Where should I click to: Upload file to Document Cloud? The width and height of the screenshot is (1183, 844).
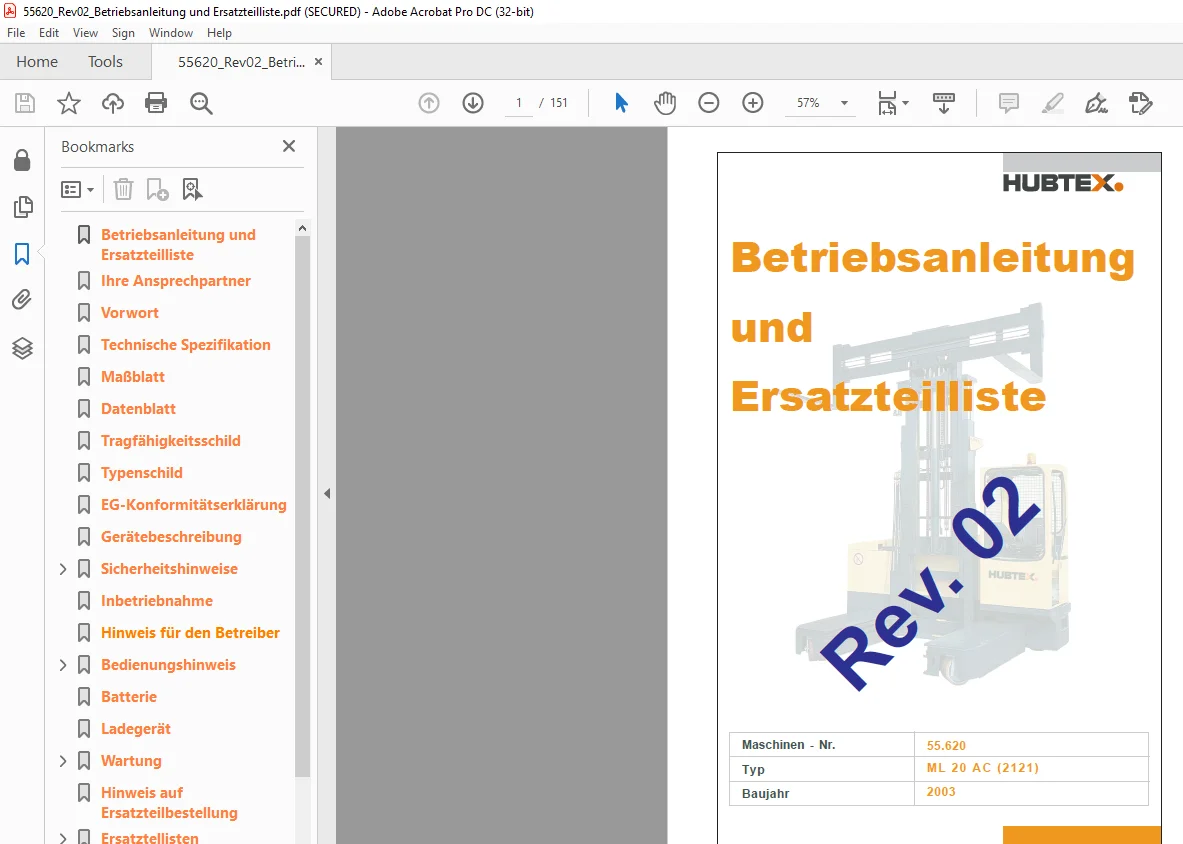coord(113,103)
